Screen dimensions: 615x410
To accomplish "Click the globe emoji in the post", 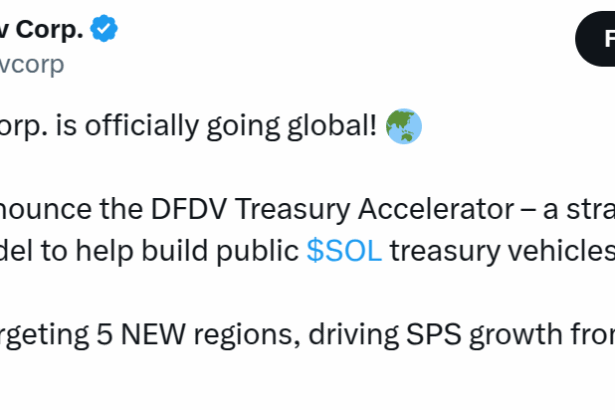I will point(403,127).
